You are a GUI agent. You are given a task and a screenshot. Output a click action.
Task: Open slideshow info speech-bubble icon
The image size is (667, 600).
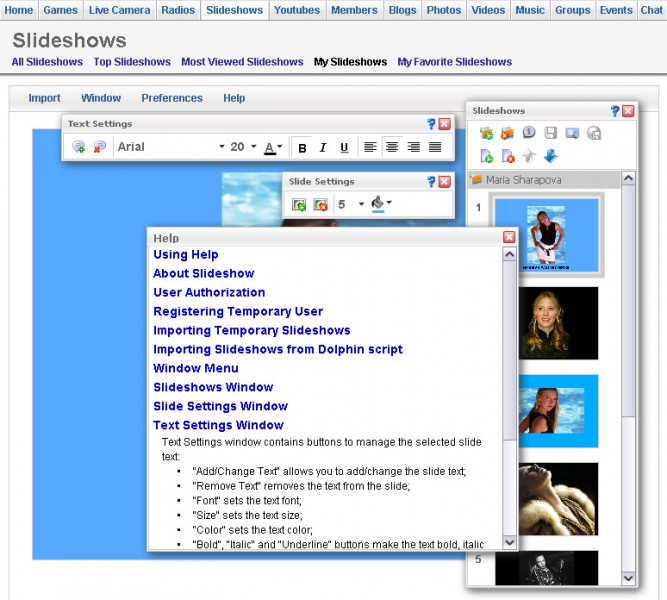[529, 133]
